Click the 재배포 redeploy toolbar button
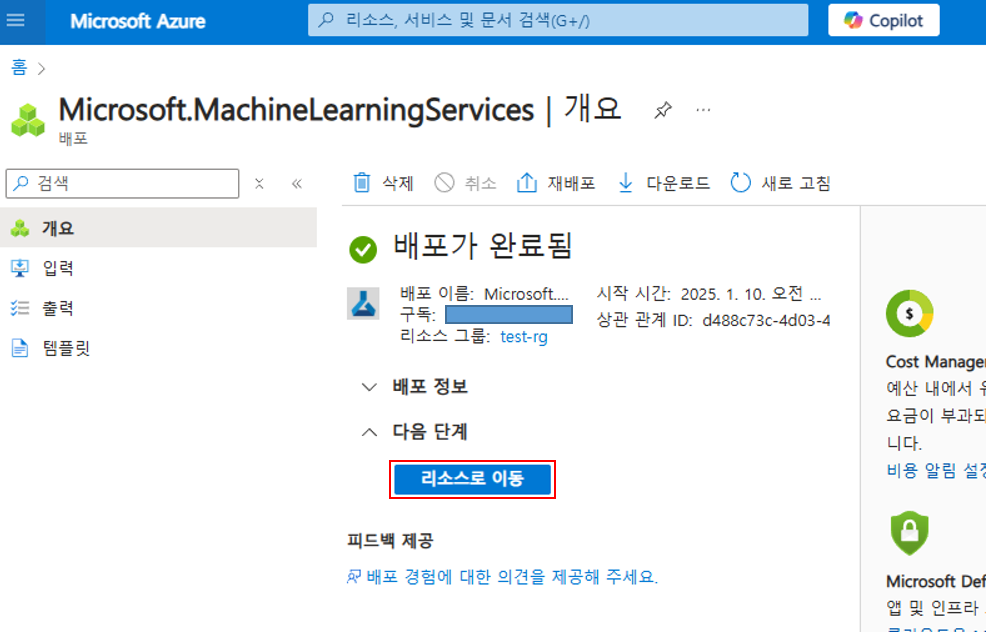Viewport: 988px width, 633px height. [x=556, y=183]
